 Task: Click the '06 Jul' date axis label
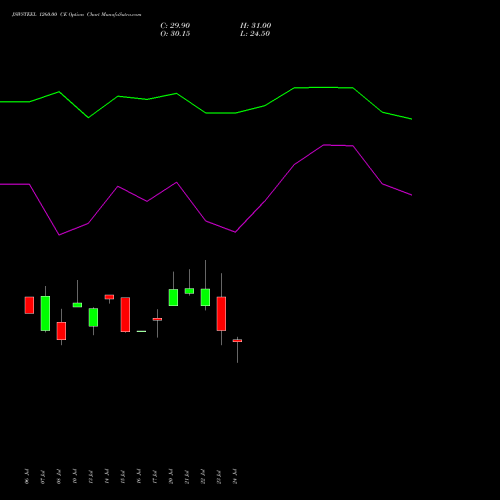(x=27, y=476)
